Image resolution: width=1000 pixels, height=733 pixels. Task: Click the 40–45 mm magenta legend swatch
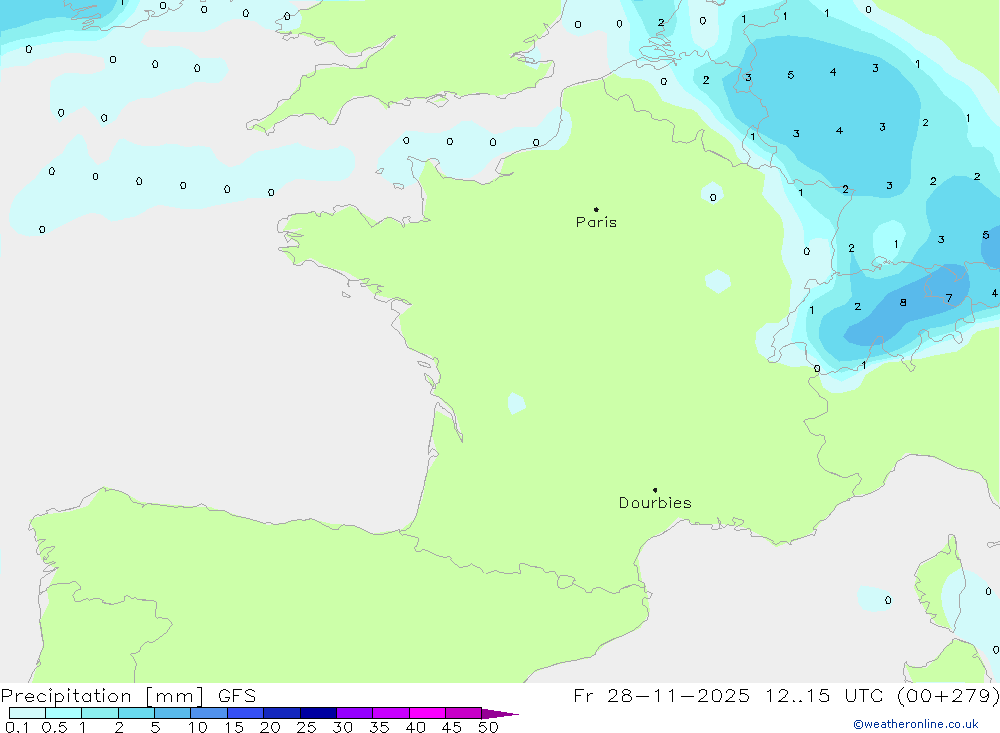tap(427, 713)
